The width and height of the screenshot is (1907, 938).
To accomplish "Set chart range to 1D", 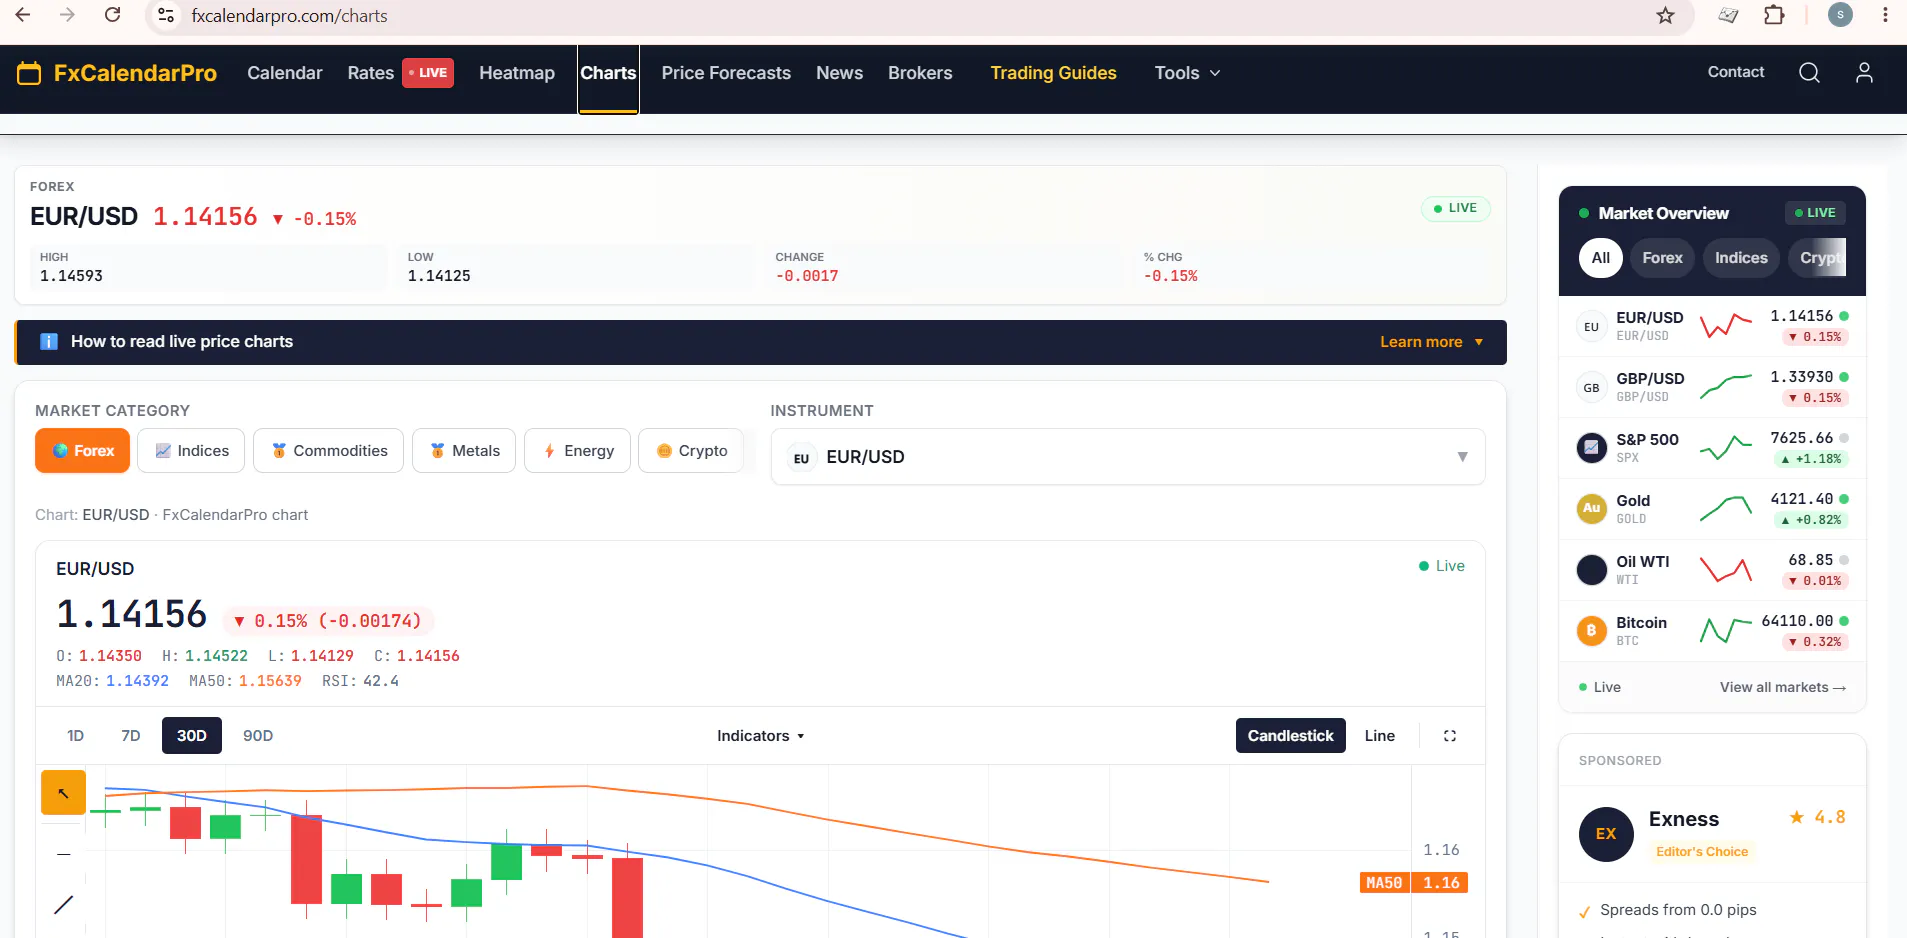I will pyautogui.click(x=75, y=736).
